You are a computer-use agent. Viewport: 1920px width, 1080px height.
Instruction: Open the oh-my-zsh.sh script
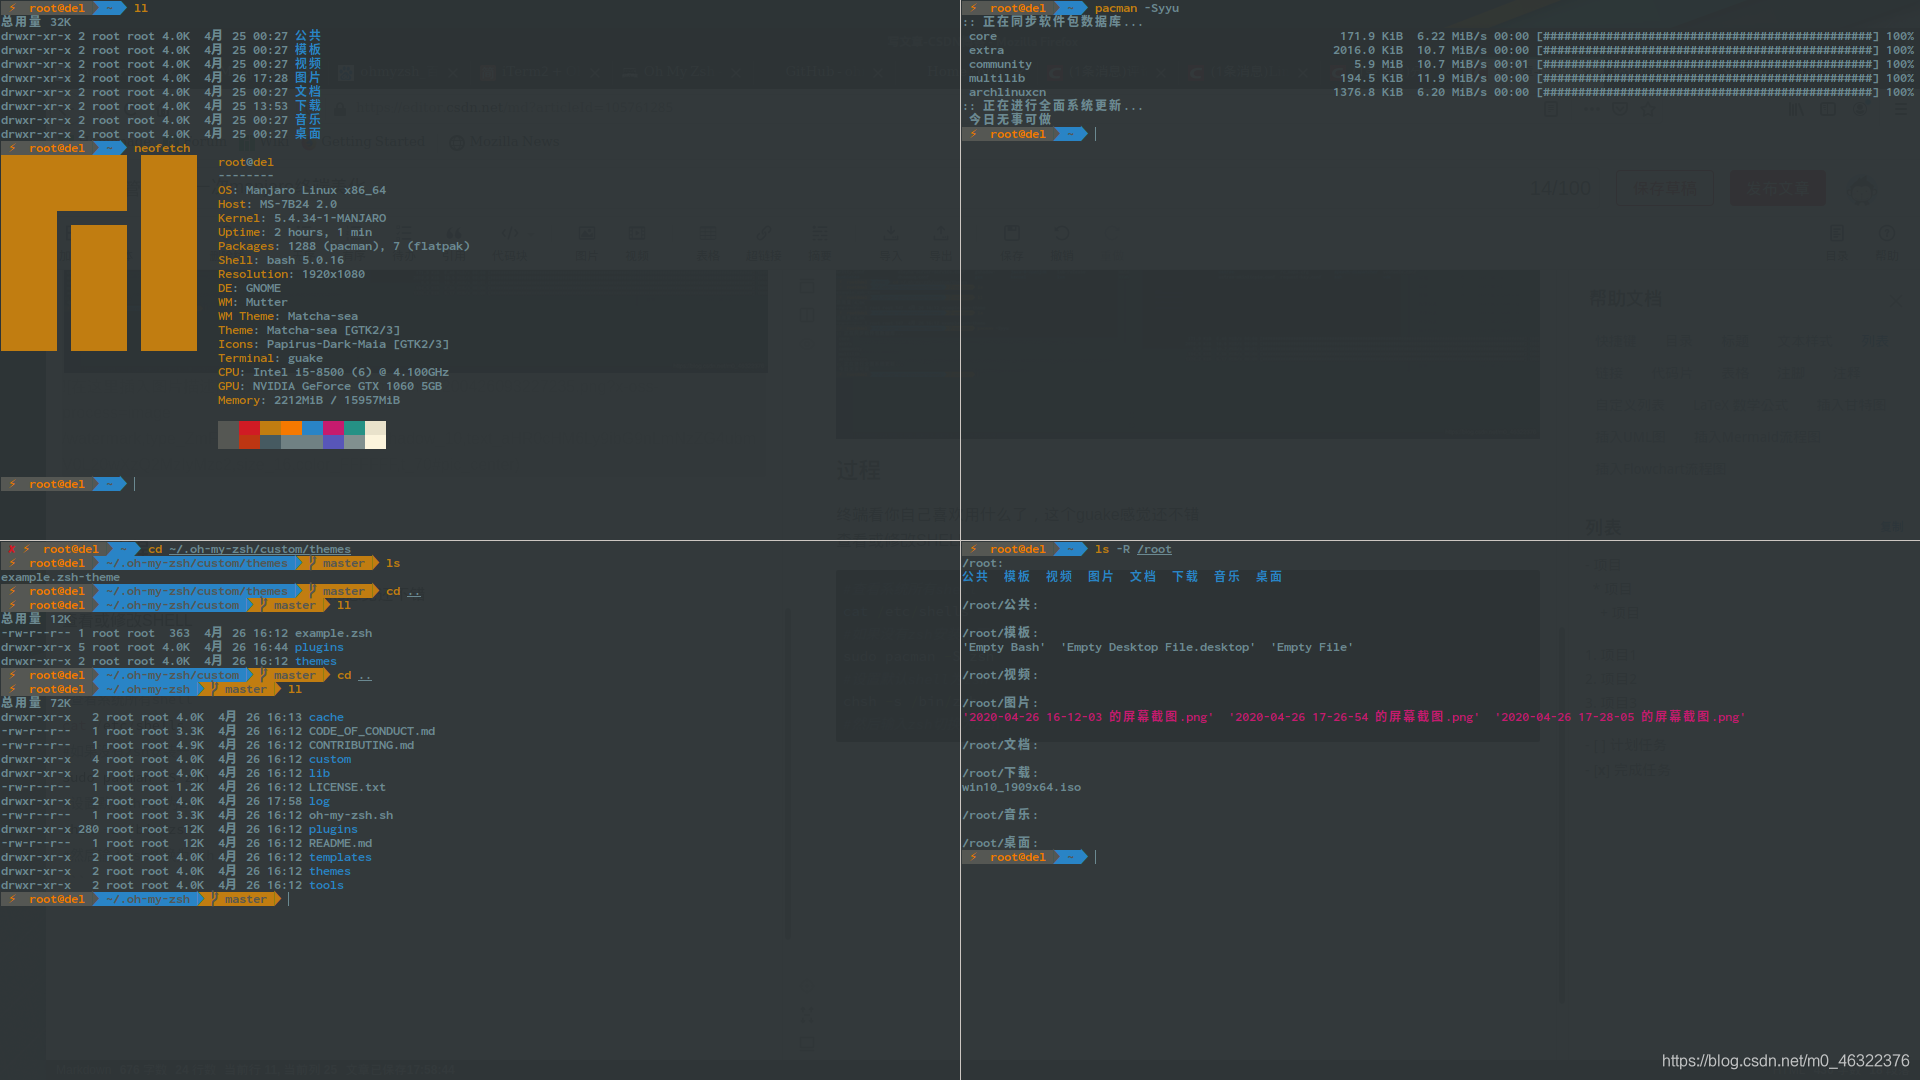pos(348,815)
